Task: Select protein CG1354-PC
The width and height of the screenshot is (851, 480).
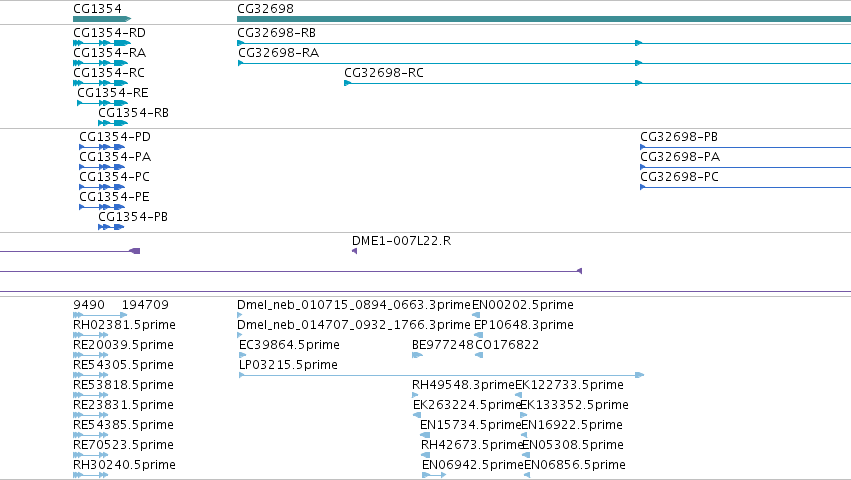Action: click(x=114, y=177)
